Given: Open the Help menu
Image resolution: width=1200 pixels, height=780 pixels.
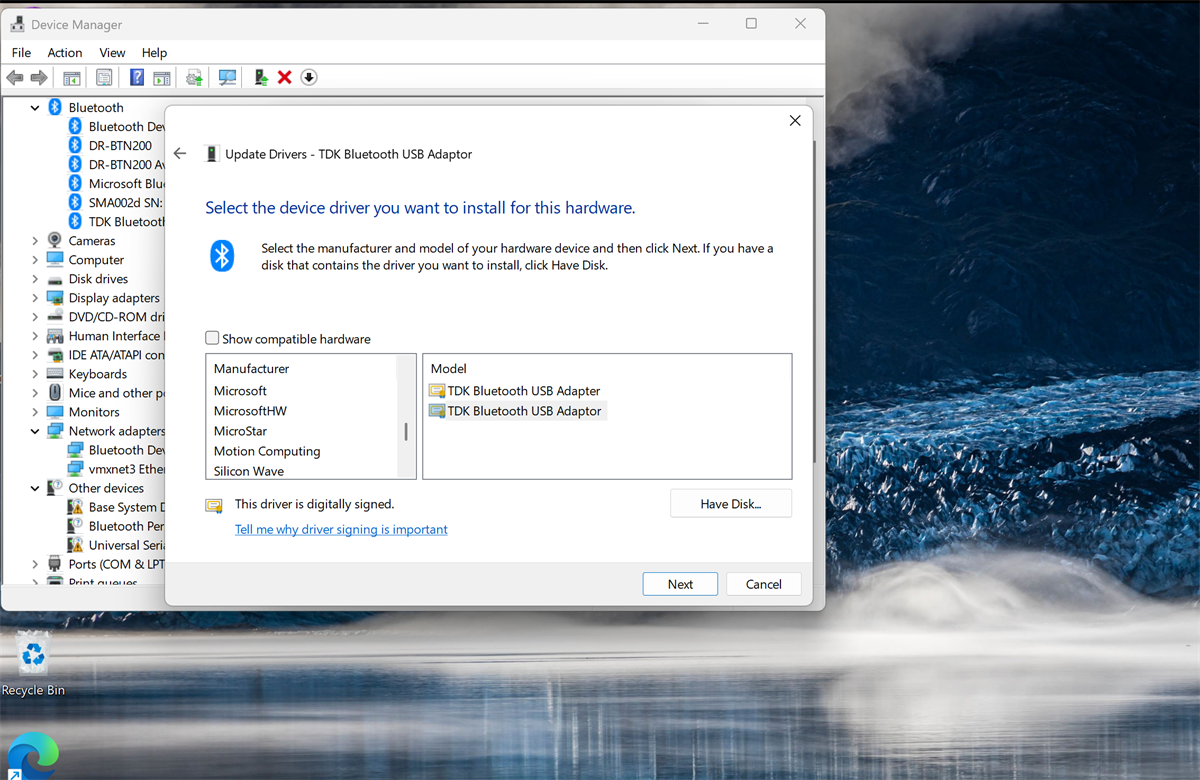Looking at the screenshot, I should point(154,53).
